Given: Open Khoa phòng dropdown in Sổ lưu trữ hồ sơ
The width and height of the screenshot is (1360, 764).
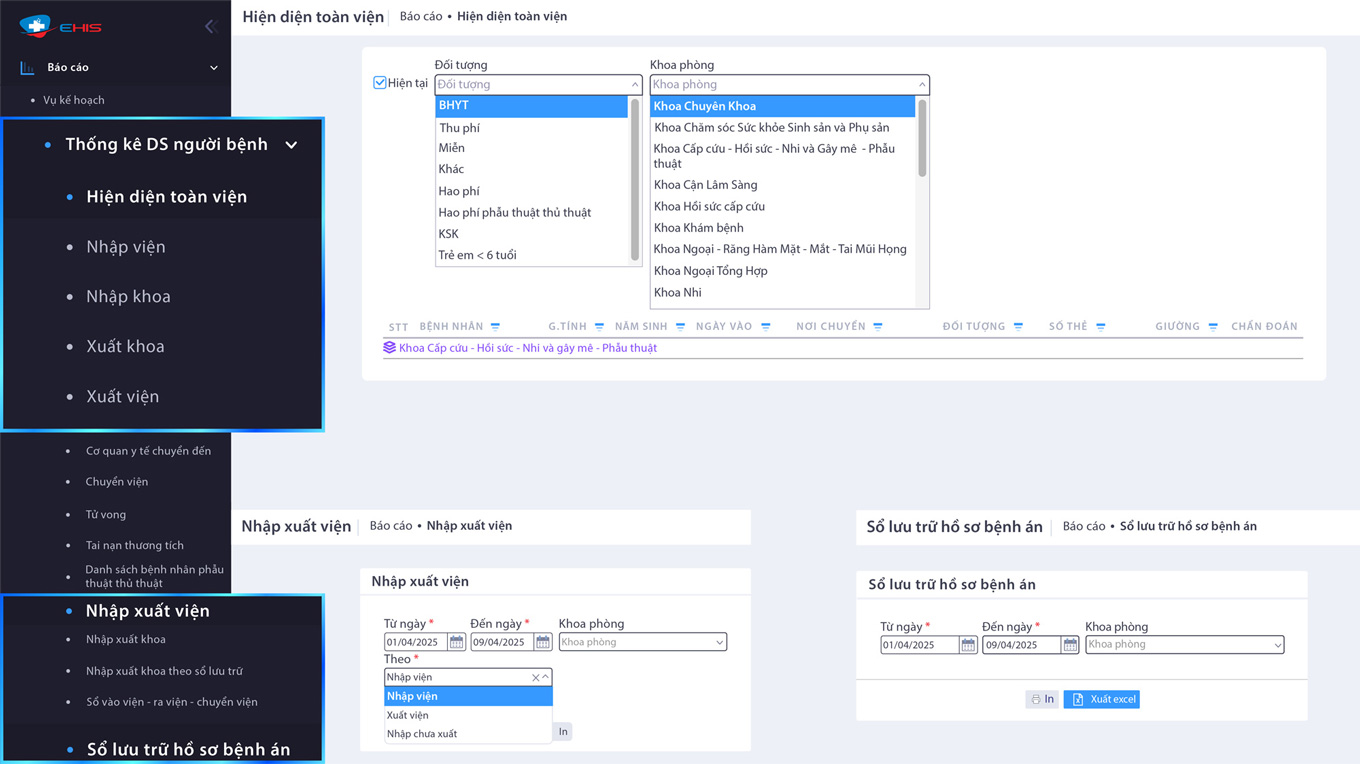Looking at the screenshot, I should coord(1277,645).
